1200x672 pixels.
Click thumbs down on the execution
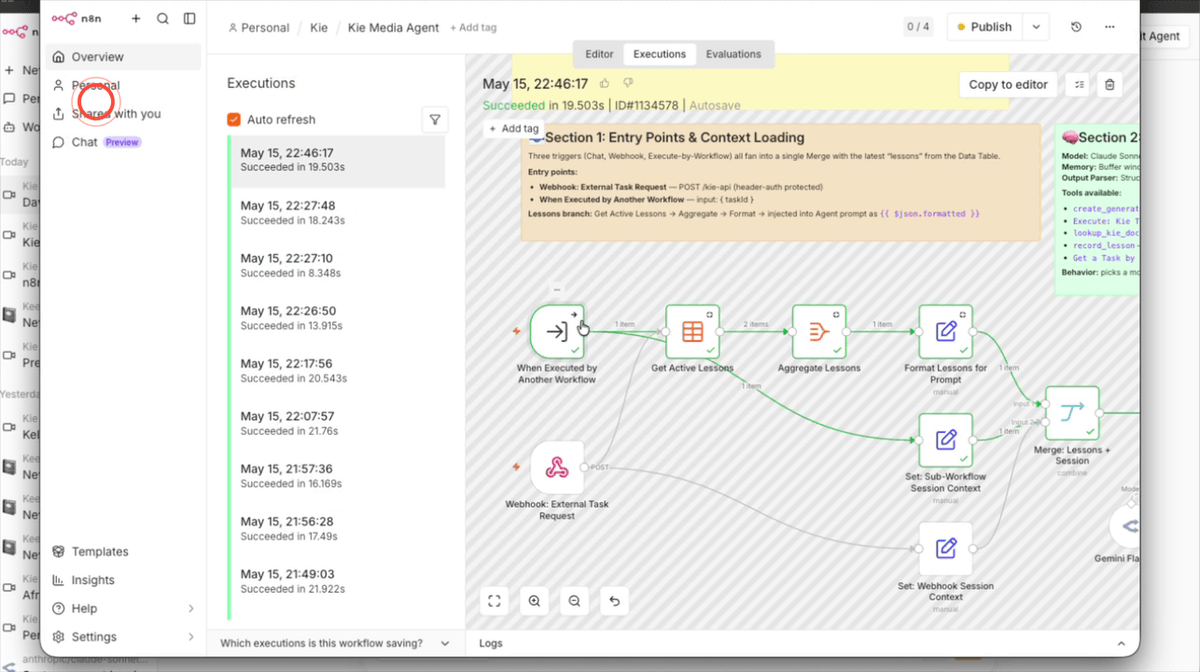[x=628, y=84]
